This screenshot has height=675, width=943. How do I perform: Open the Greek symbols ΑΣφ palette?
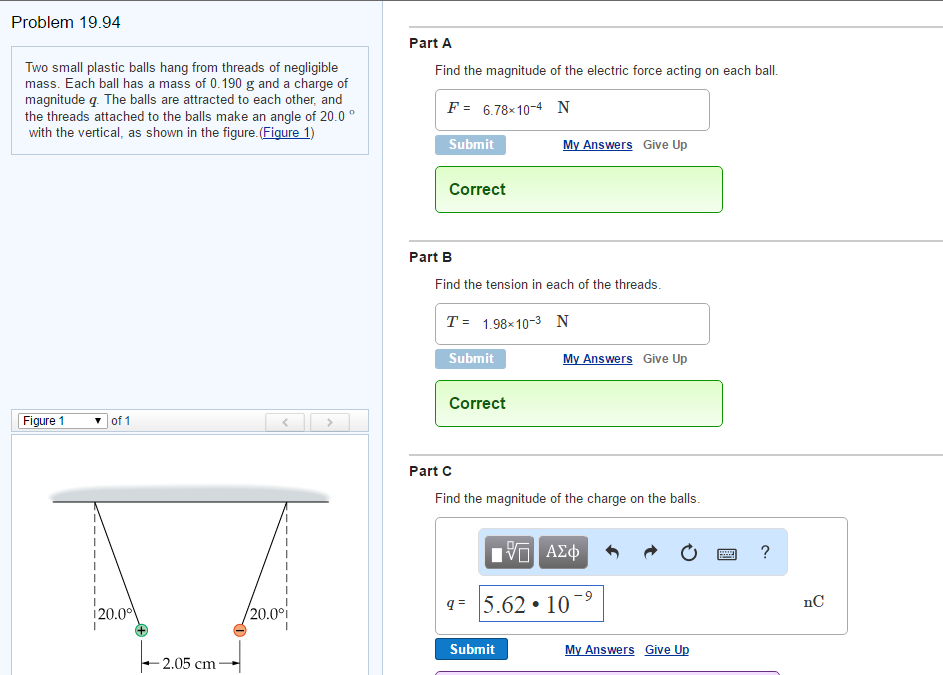pyautogui.click(x=563, y=552)
